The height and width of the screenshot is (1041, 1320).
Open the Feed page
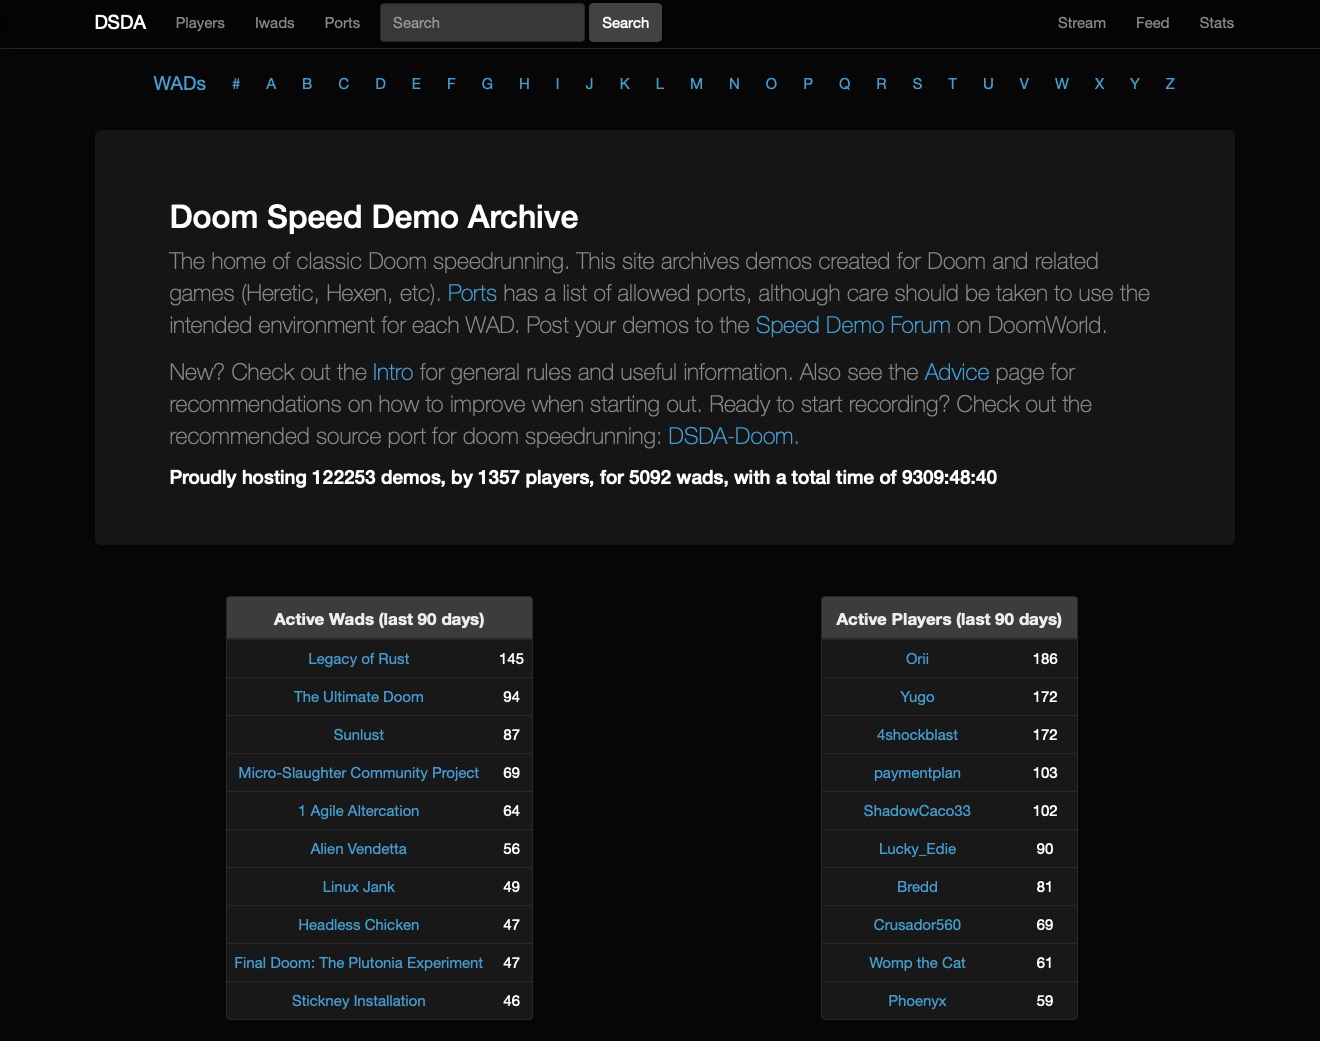(1152, 23)
